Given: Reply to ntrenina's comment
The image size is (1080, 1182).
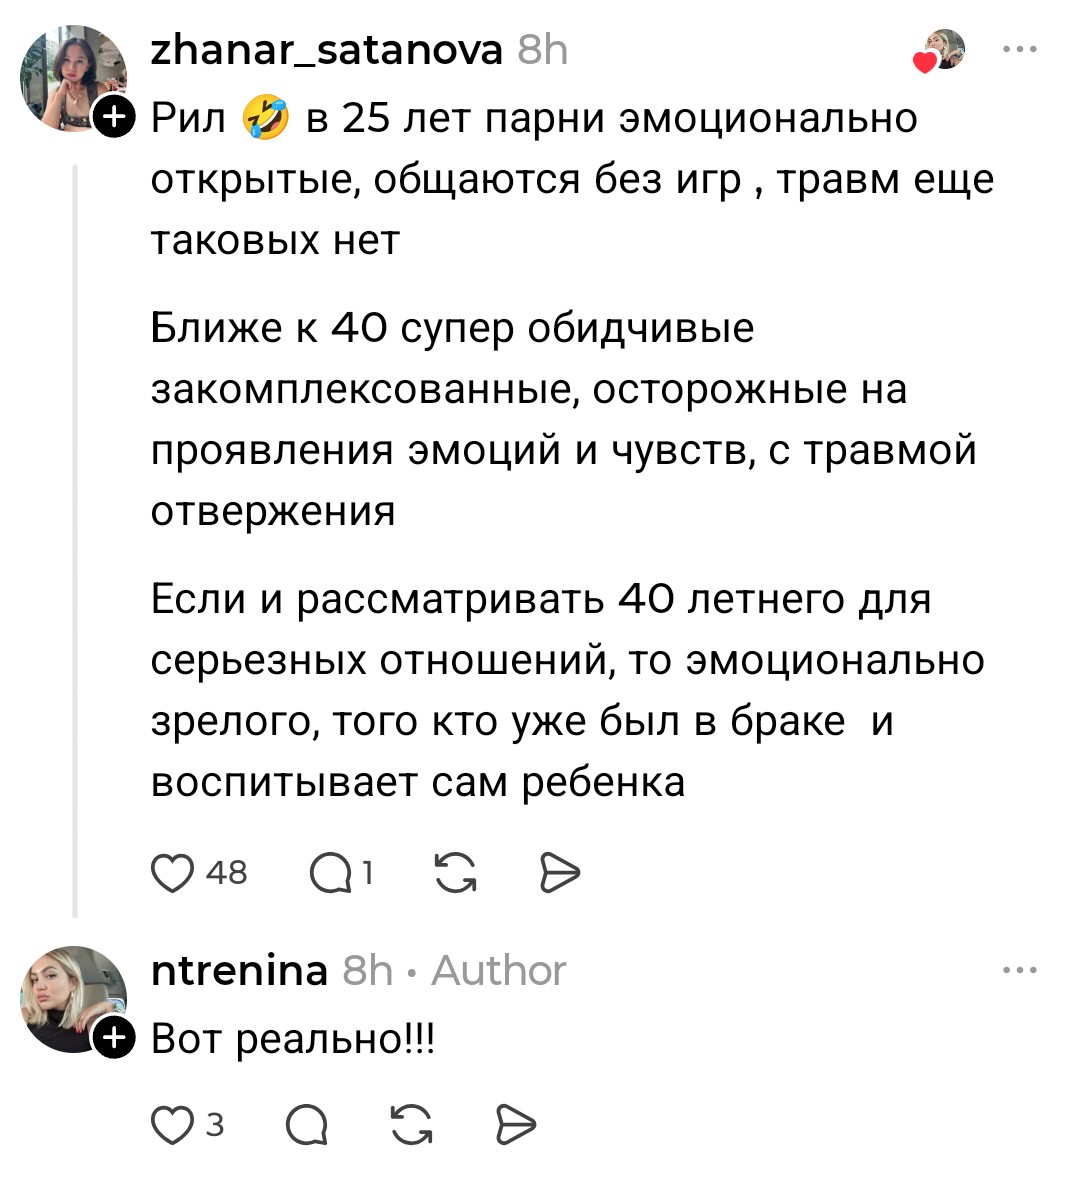Looking at the screenshot, I should pos(306,1126).
